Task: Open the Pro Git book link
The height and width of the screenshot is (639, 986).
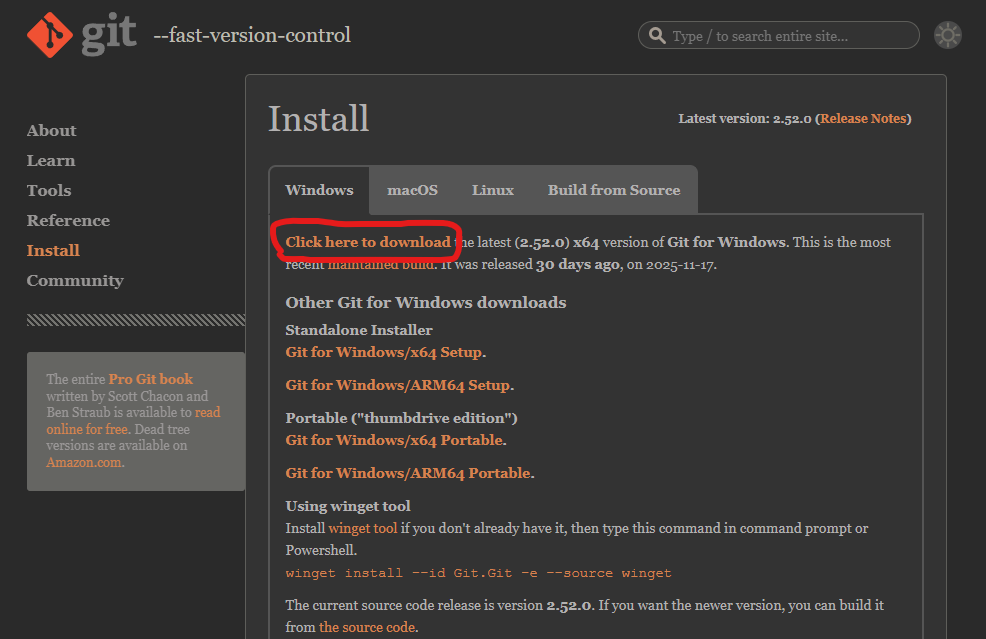Action: pos(151,379)
